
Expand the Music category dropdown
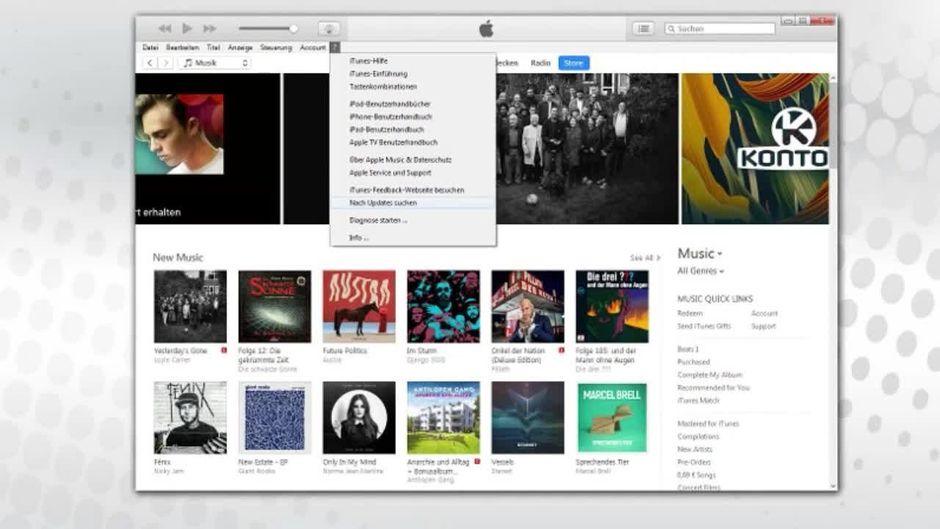click(x=700, y=254)
